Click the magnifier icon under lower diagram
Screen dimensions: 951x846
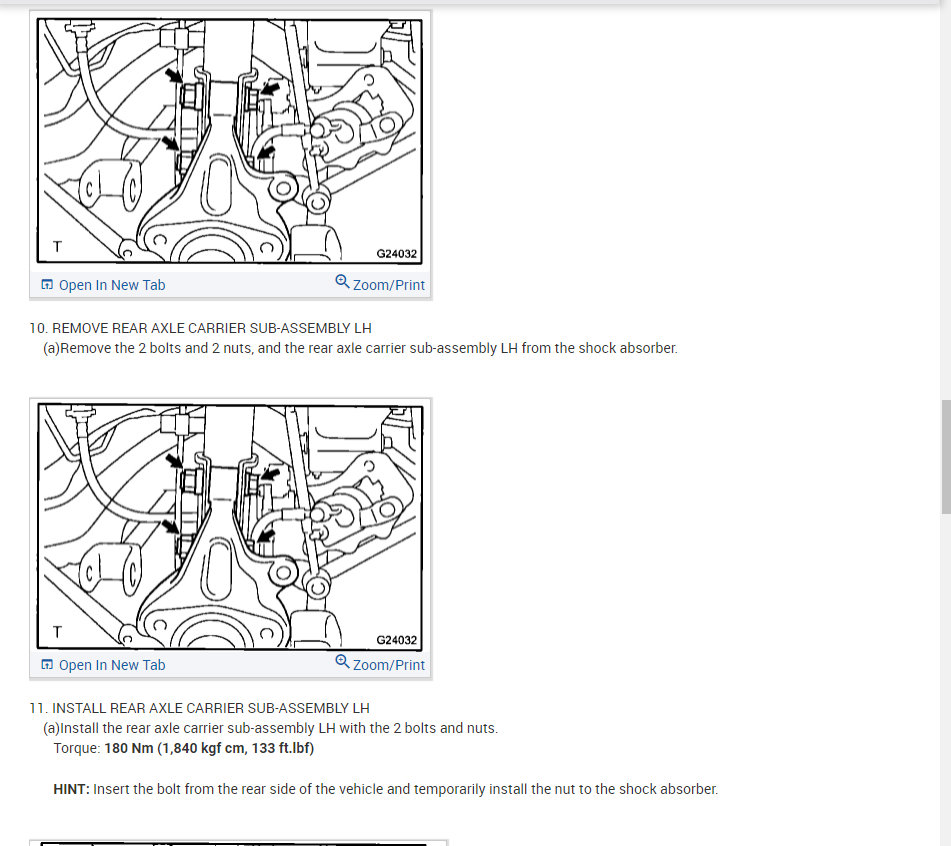click(342, 662)
